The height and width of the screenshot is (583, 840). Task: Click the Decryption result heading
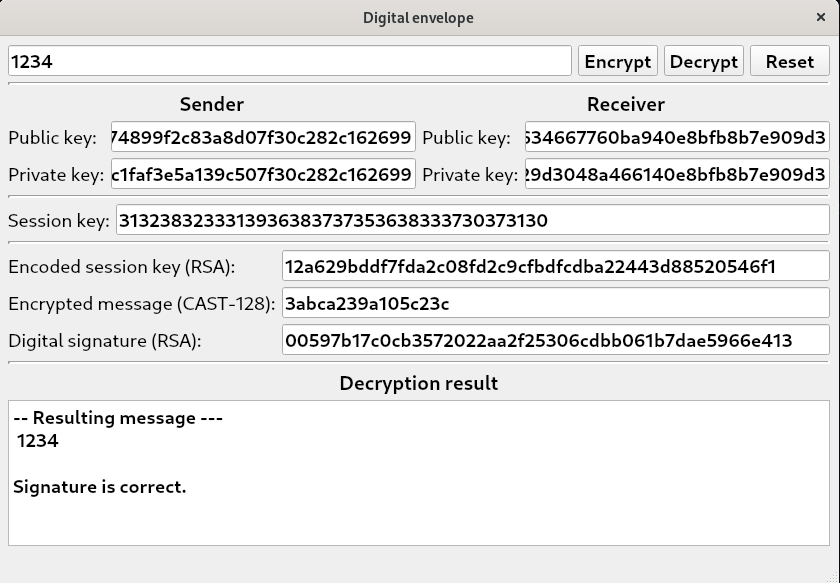coord(419,383)
